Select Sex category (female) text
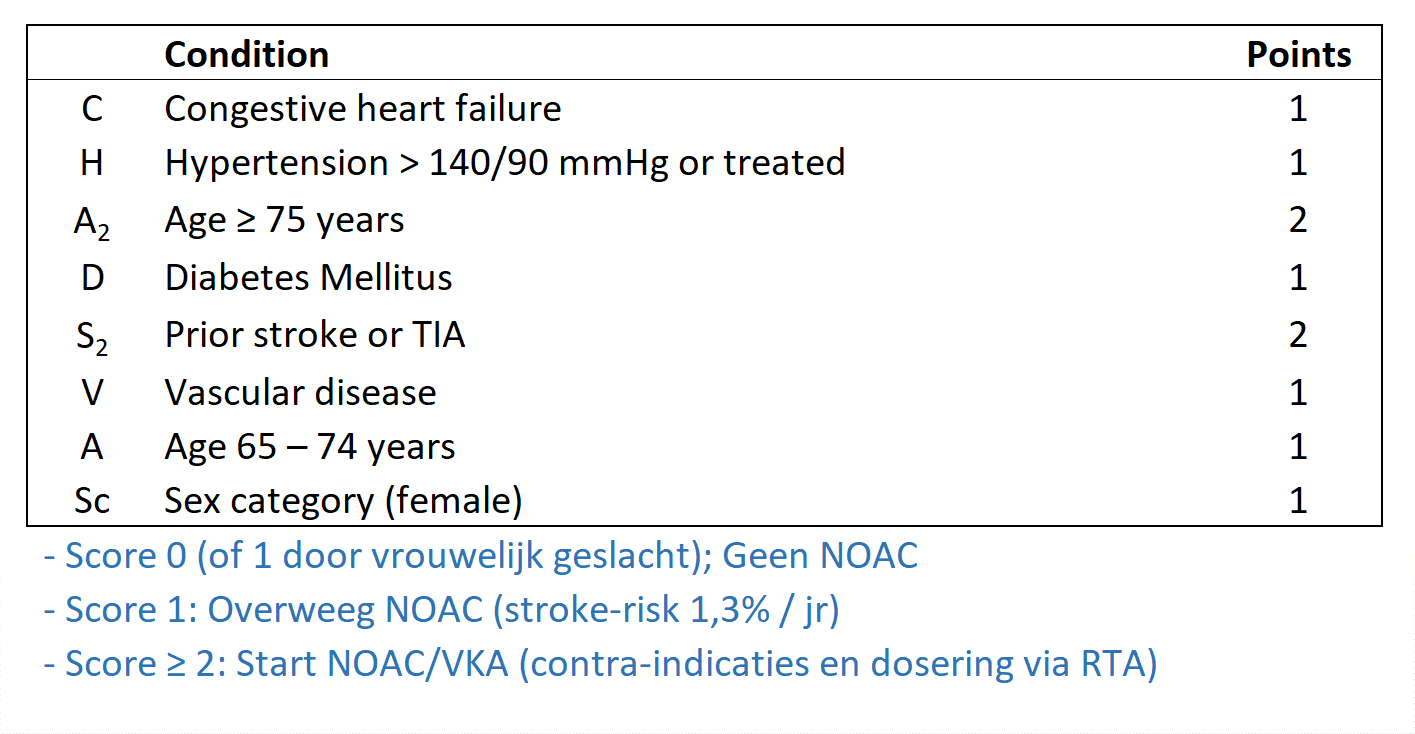Screen dimensions: 1415x734 pos(343,500)
